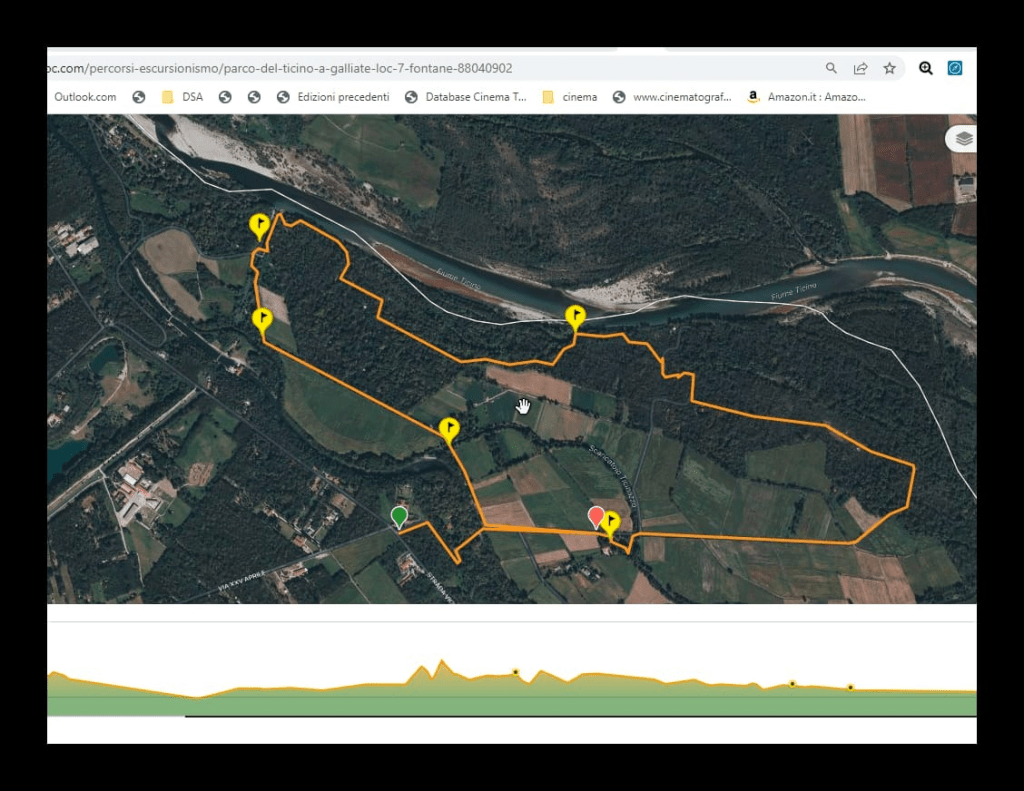Click the black magnifier extension icon
This screenshot has height=791, width=1024.
pos(926,68)
